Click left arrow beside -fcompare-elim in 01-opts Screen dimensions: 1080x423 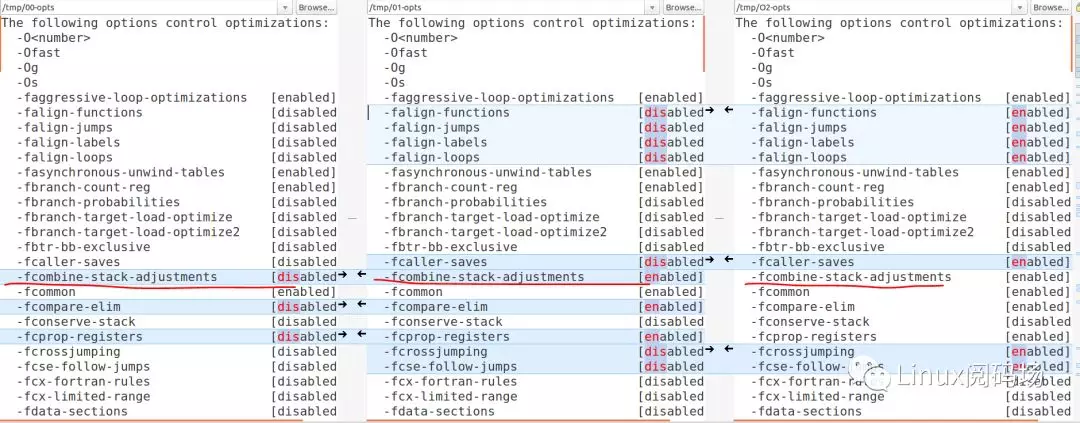[360, 307]
